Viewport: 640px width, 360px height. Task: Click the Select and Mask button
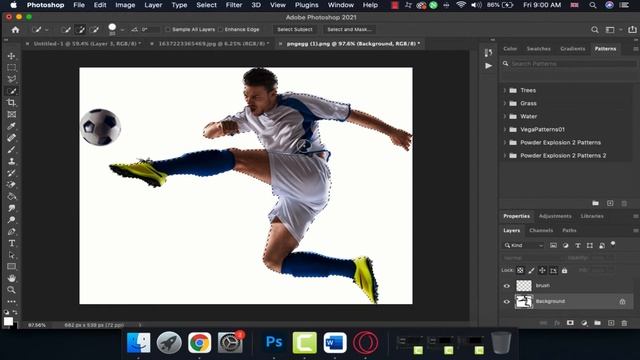tap(349, 29)
